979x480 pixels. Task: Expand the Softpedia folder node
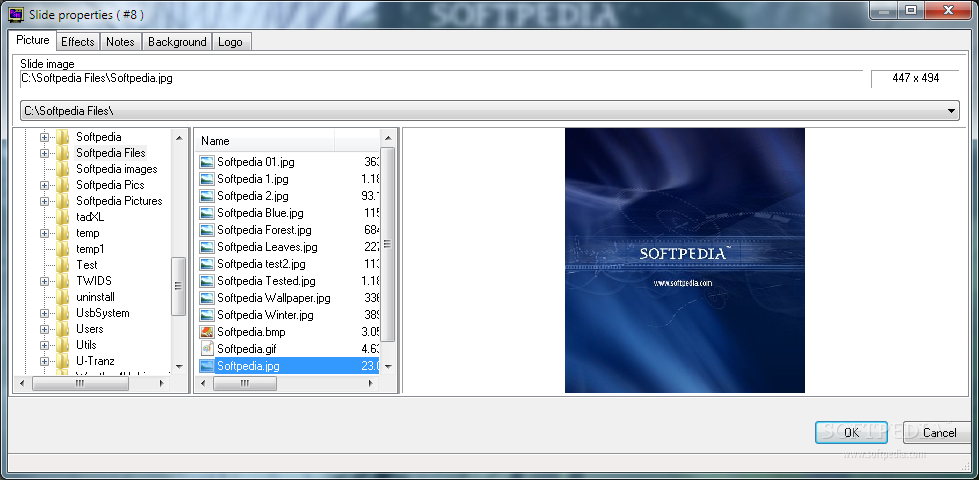tap(44, 137)
